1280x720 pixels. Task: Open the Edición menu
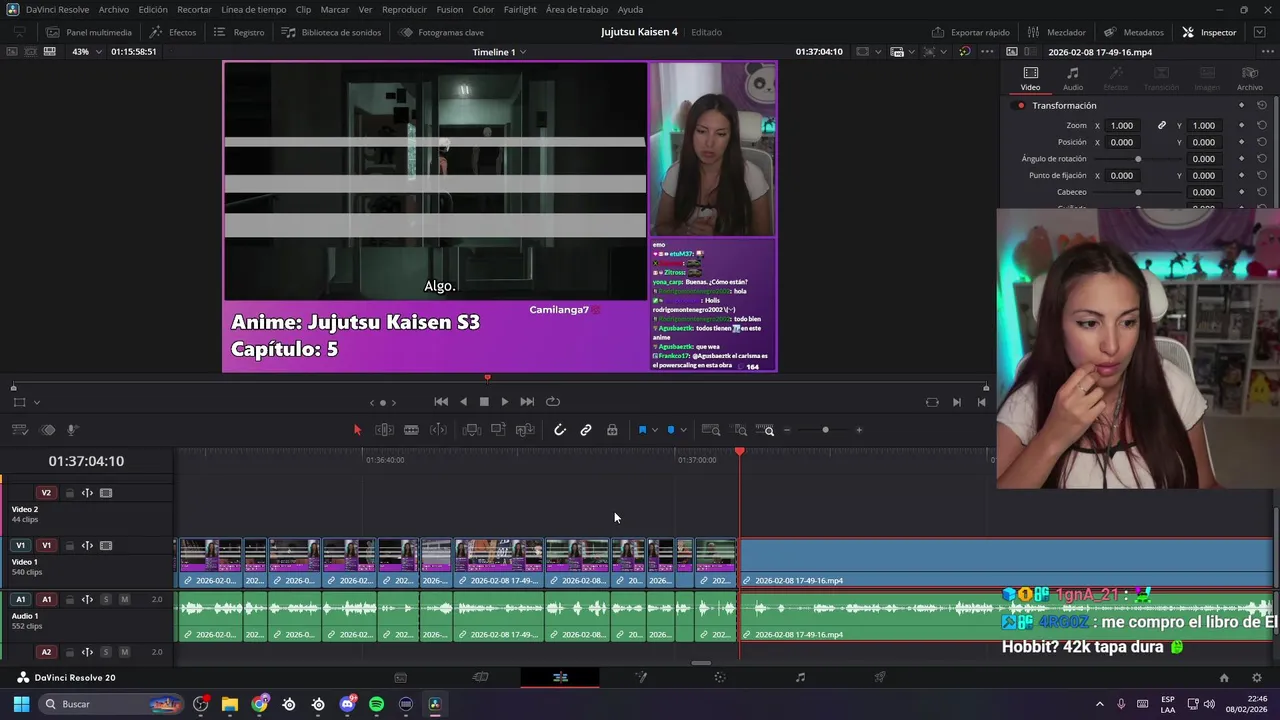(153, 9)
